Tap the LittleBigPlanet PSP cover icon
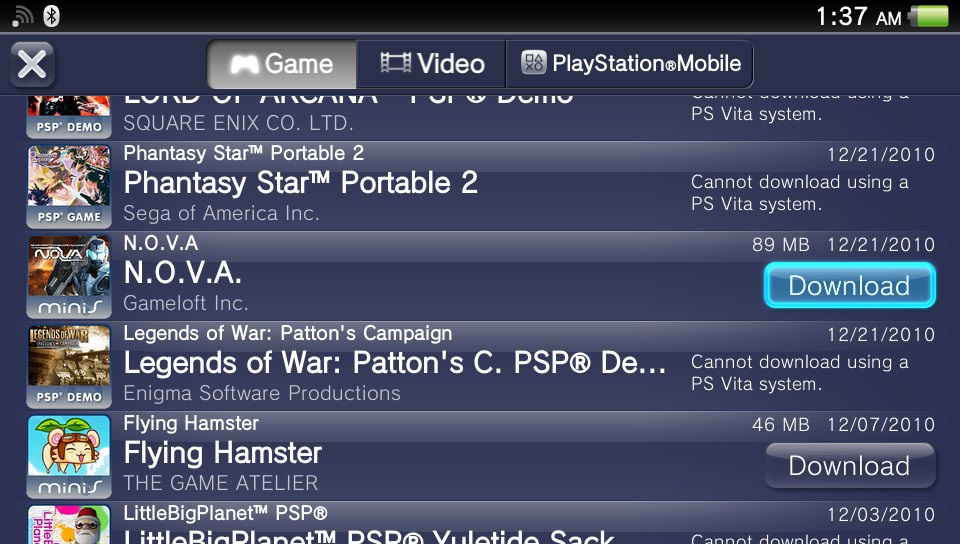The height and width of the screenshot is (544, 960). coord(69,524)
